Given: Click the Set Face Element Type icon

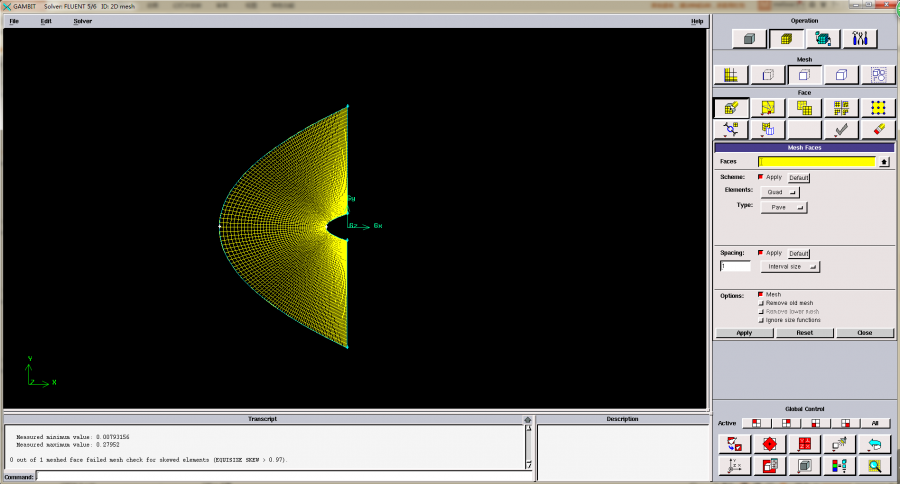Looking at the screenshot, I should click(x=878, y=108).
